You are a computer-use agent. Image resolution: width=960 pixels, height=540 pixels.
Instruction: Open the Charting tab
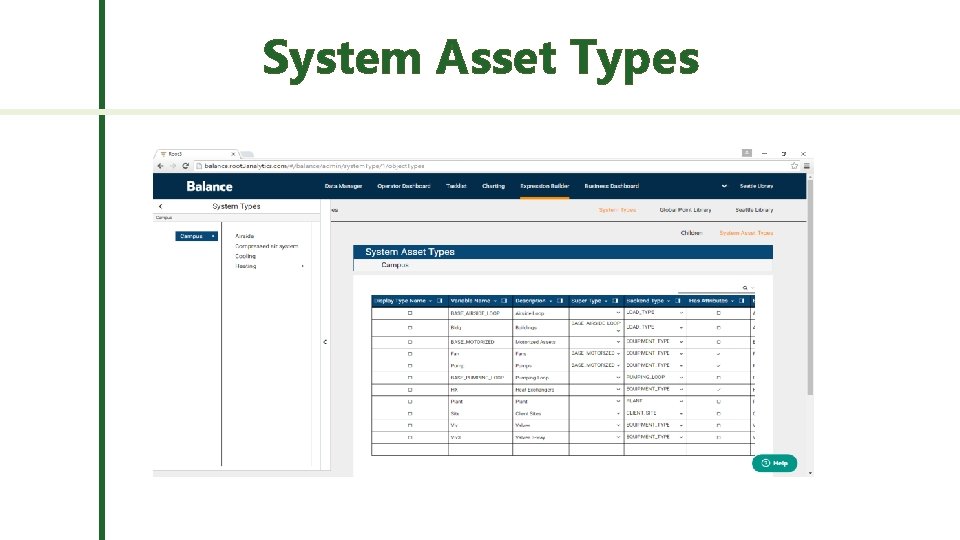pos(493,186)
